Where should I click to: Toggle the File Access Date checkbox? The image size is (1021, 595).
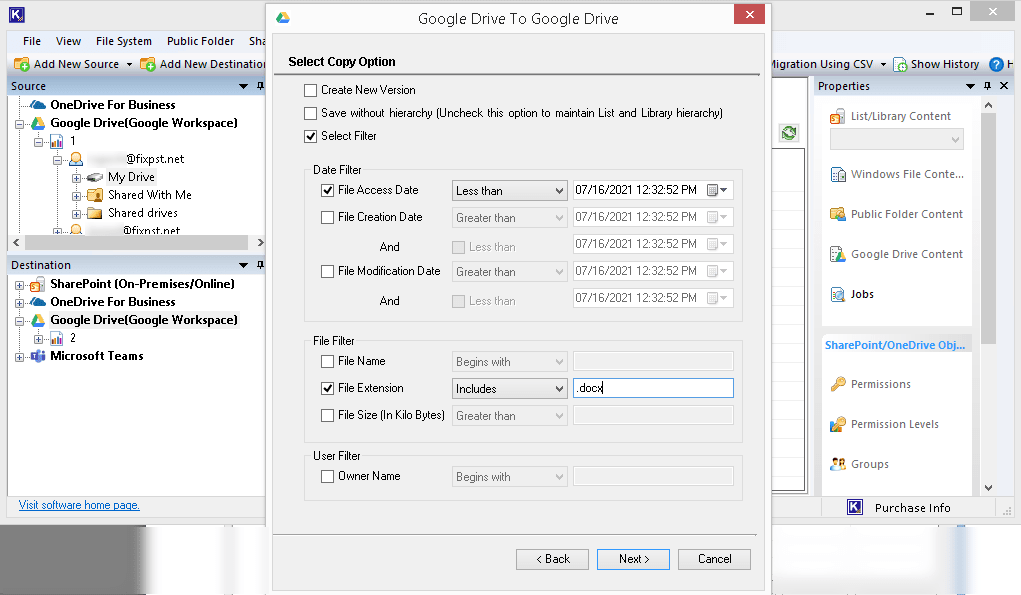tap(328, 191)
